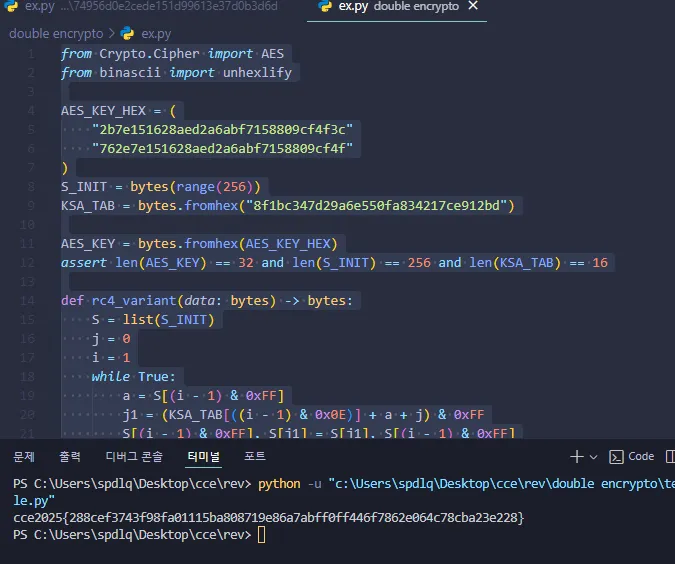The image size is (675, 564).
Task: Click the KSA_TAB hex string 8f1bc347d29a6e550fa834217ce912bd
Action: (376, 206)
